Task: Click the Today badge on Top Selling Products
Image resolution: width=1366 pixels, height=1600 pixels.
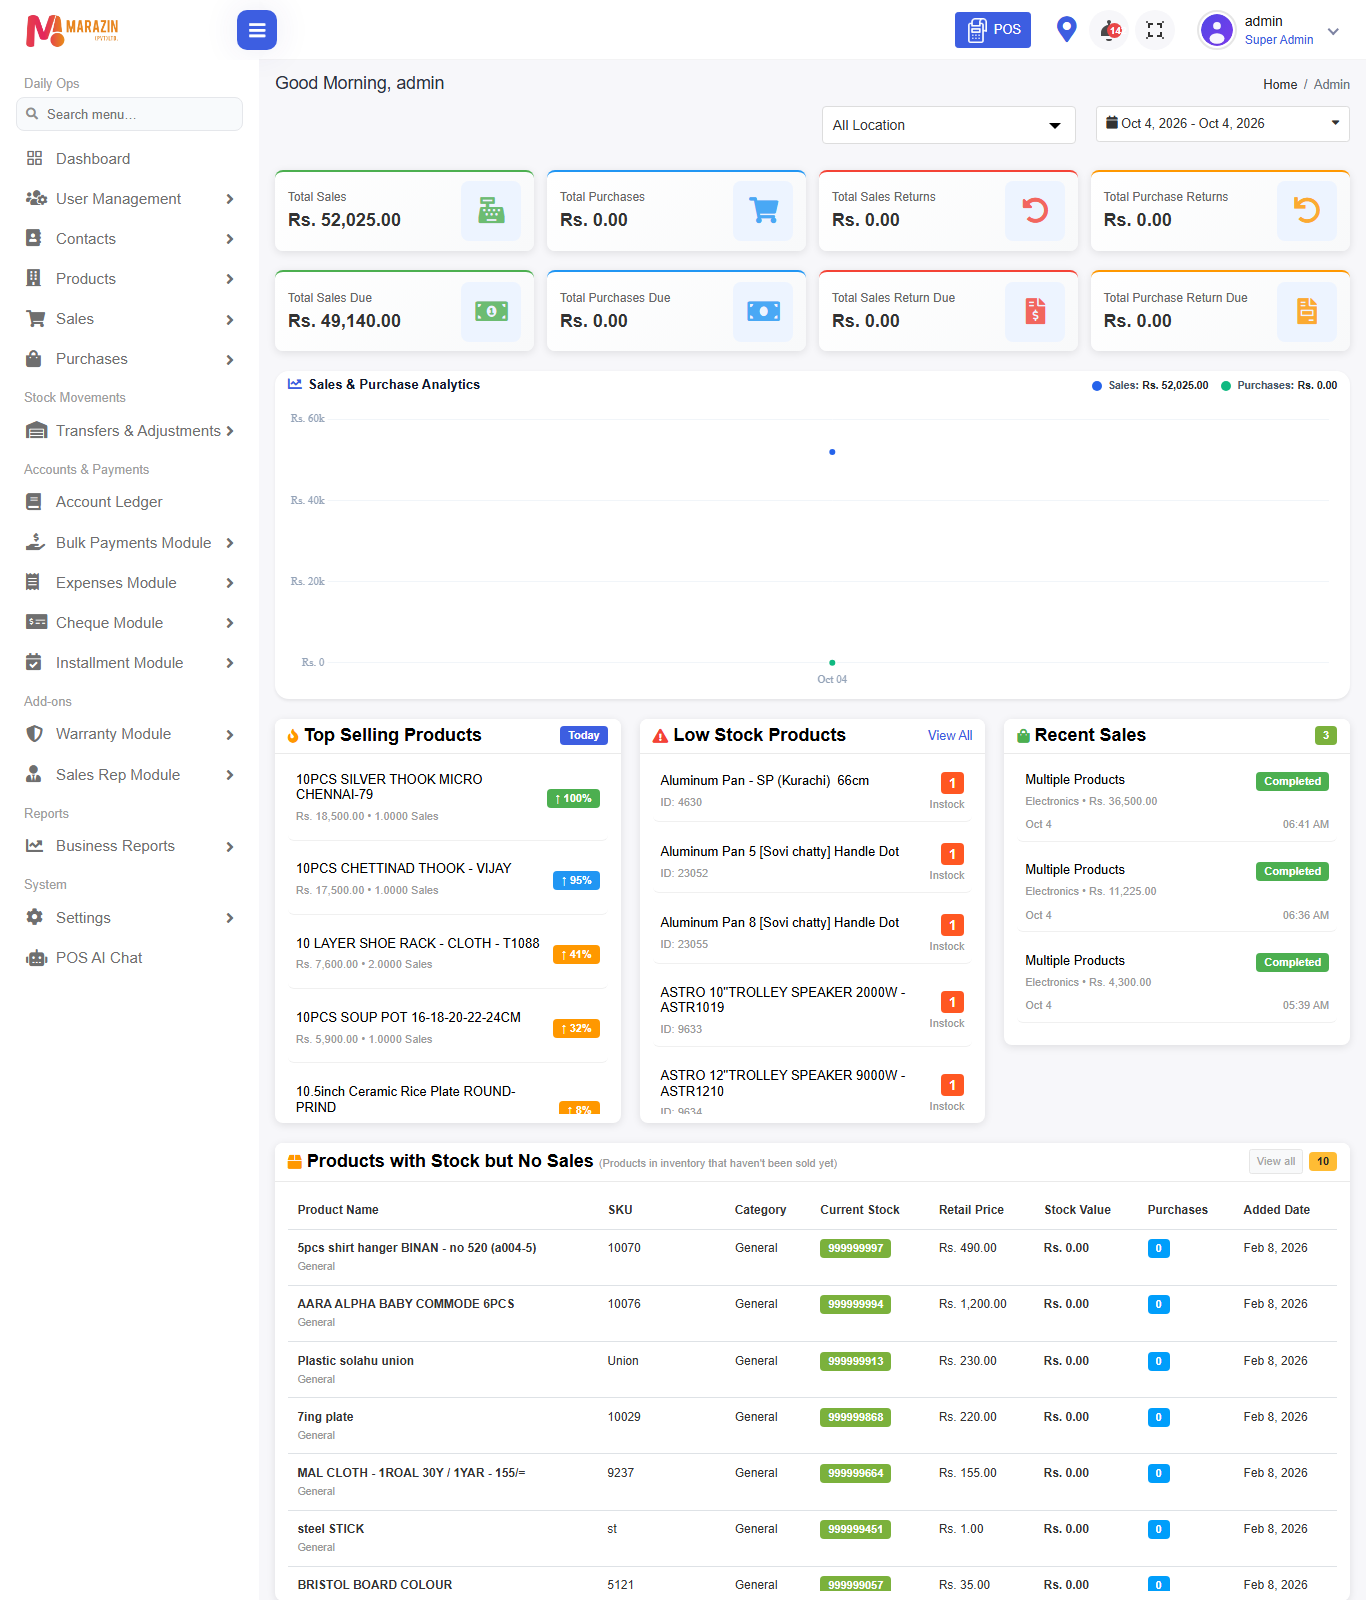Action: pos(584,735)
